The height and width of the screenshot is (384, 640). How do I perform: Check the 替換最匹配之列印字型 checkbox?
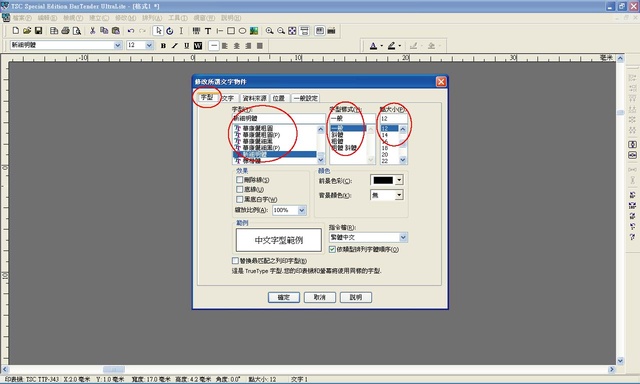click(x=235, y=260)
